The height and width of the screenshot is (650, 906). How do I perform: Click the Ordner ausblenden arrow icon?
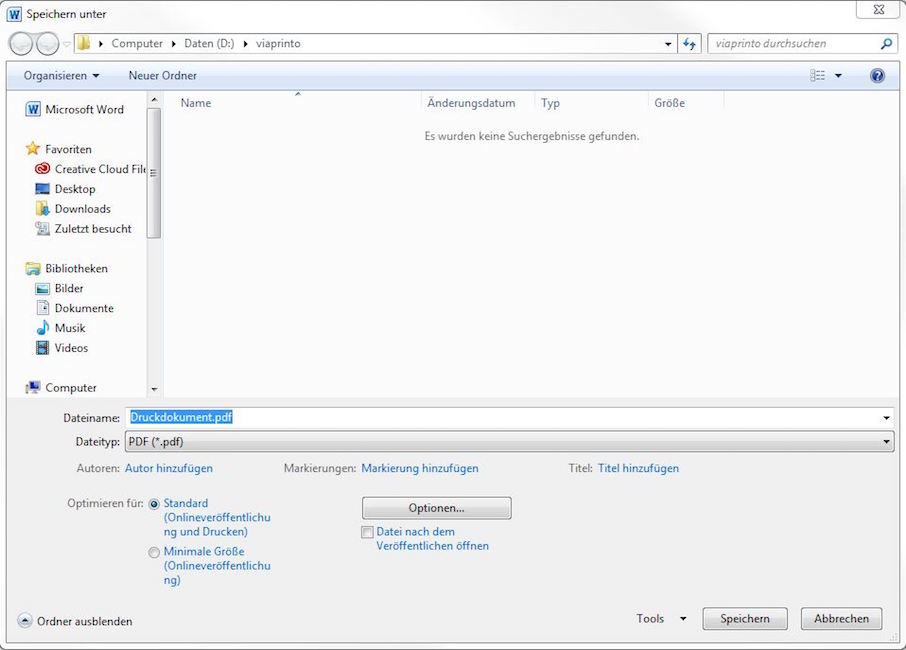[x=25, y=621]
